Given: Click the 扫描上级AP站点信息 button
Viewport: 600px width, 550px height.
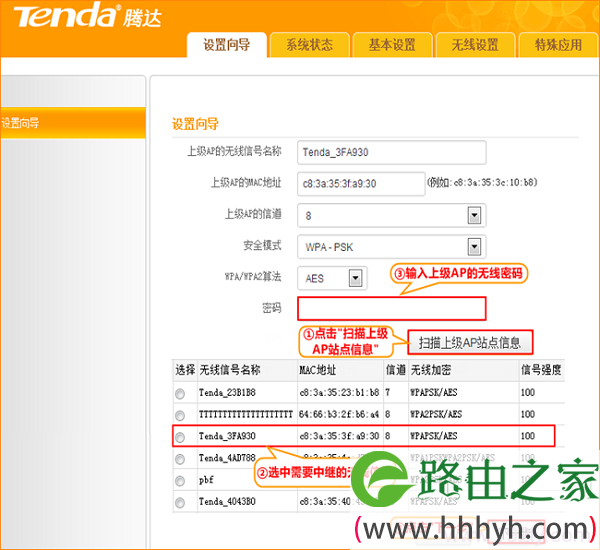Looking at the screenshot, I should tap(470, 343).
